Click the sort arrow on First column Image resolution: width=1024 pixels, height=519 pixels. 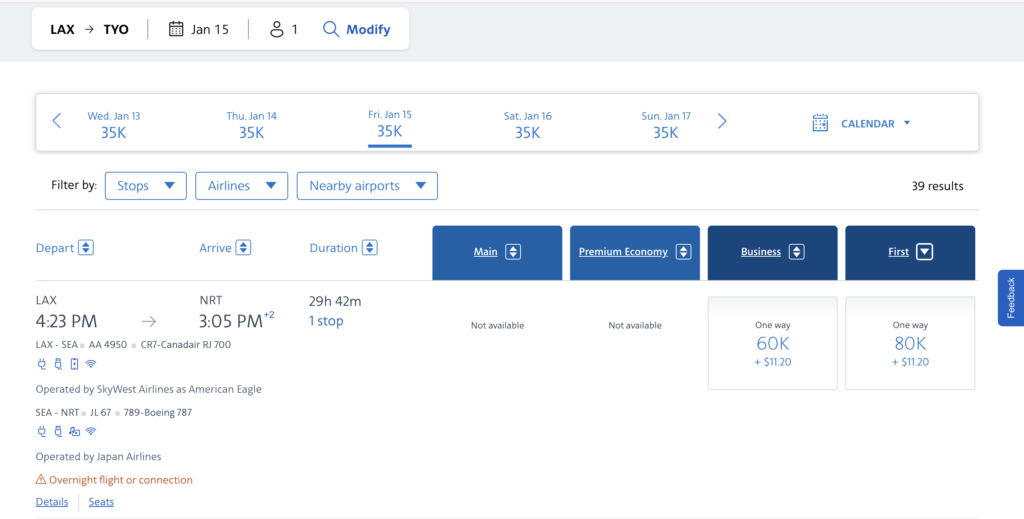point(924,252)
